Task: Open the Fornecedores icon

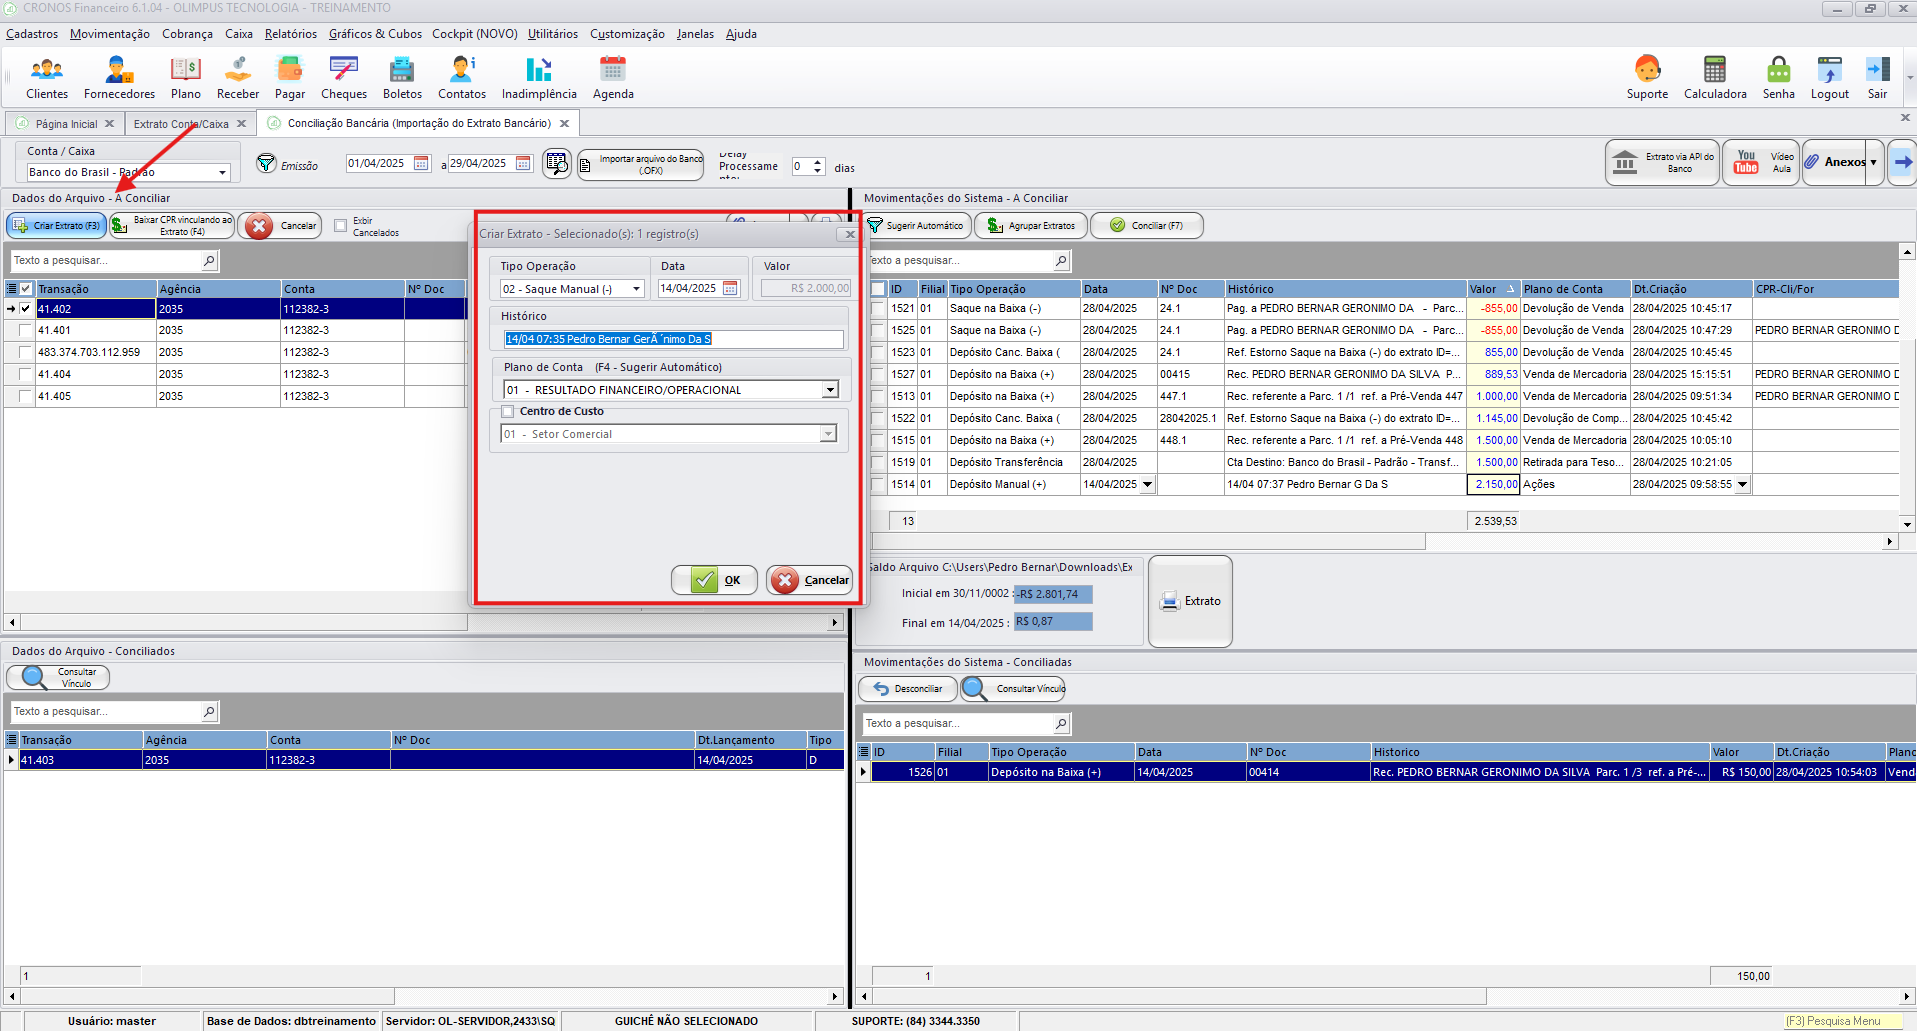Action: (119, 70)
